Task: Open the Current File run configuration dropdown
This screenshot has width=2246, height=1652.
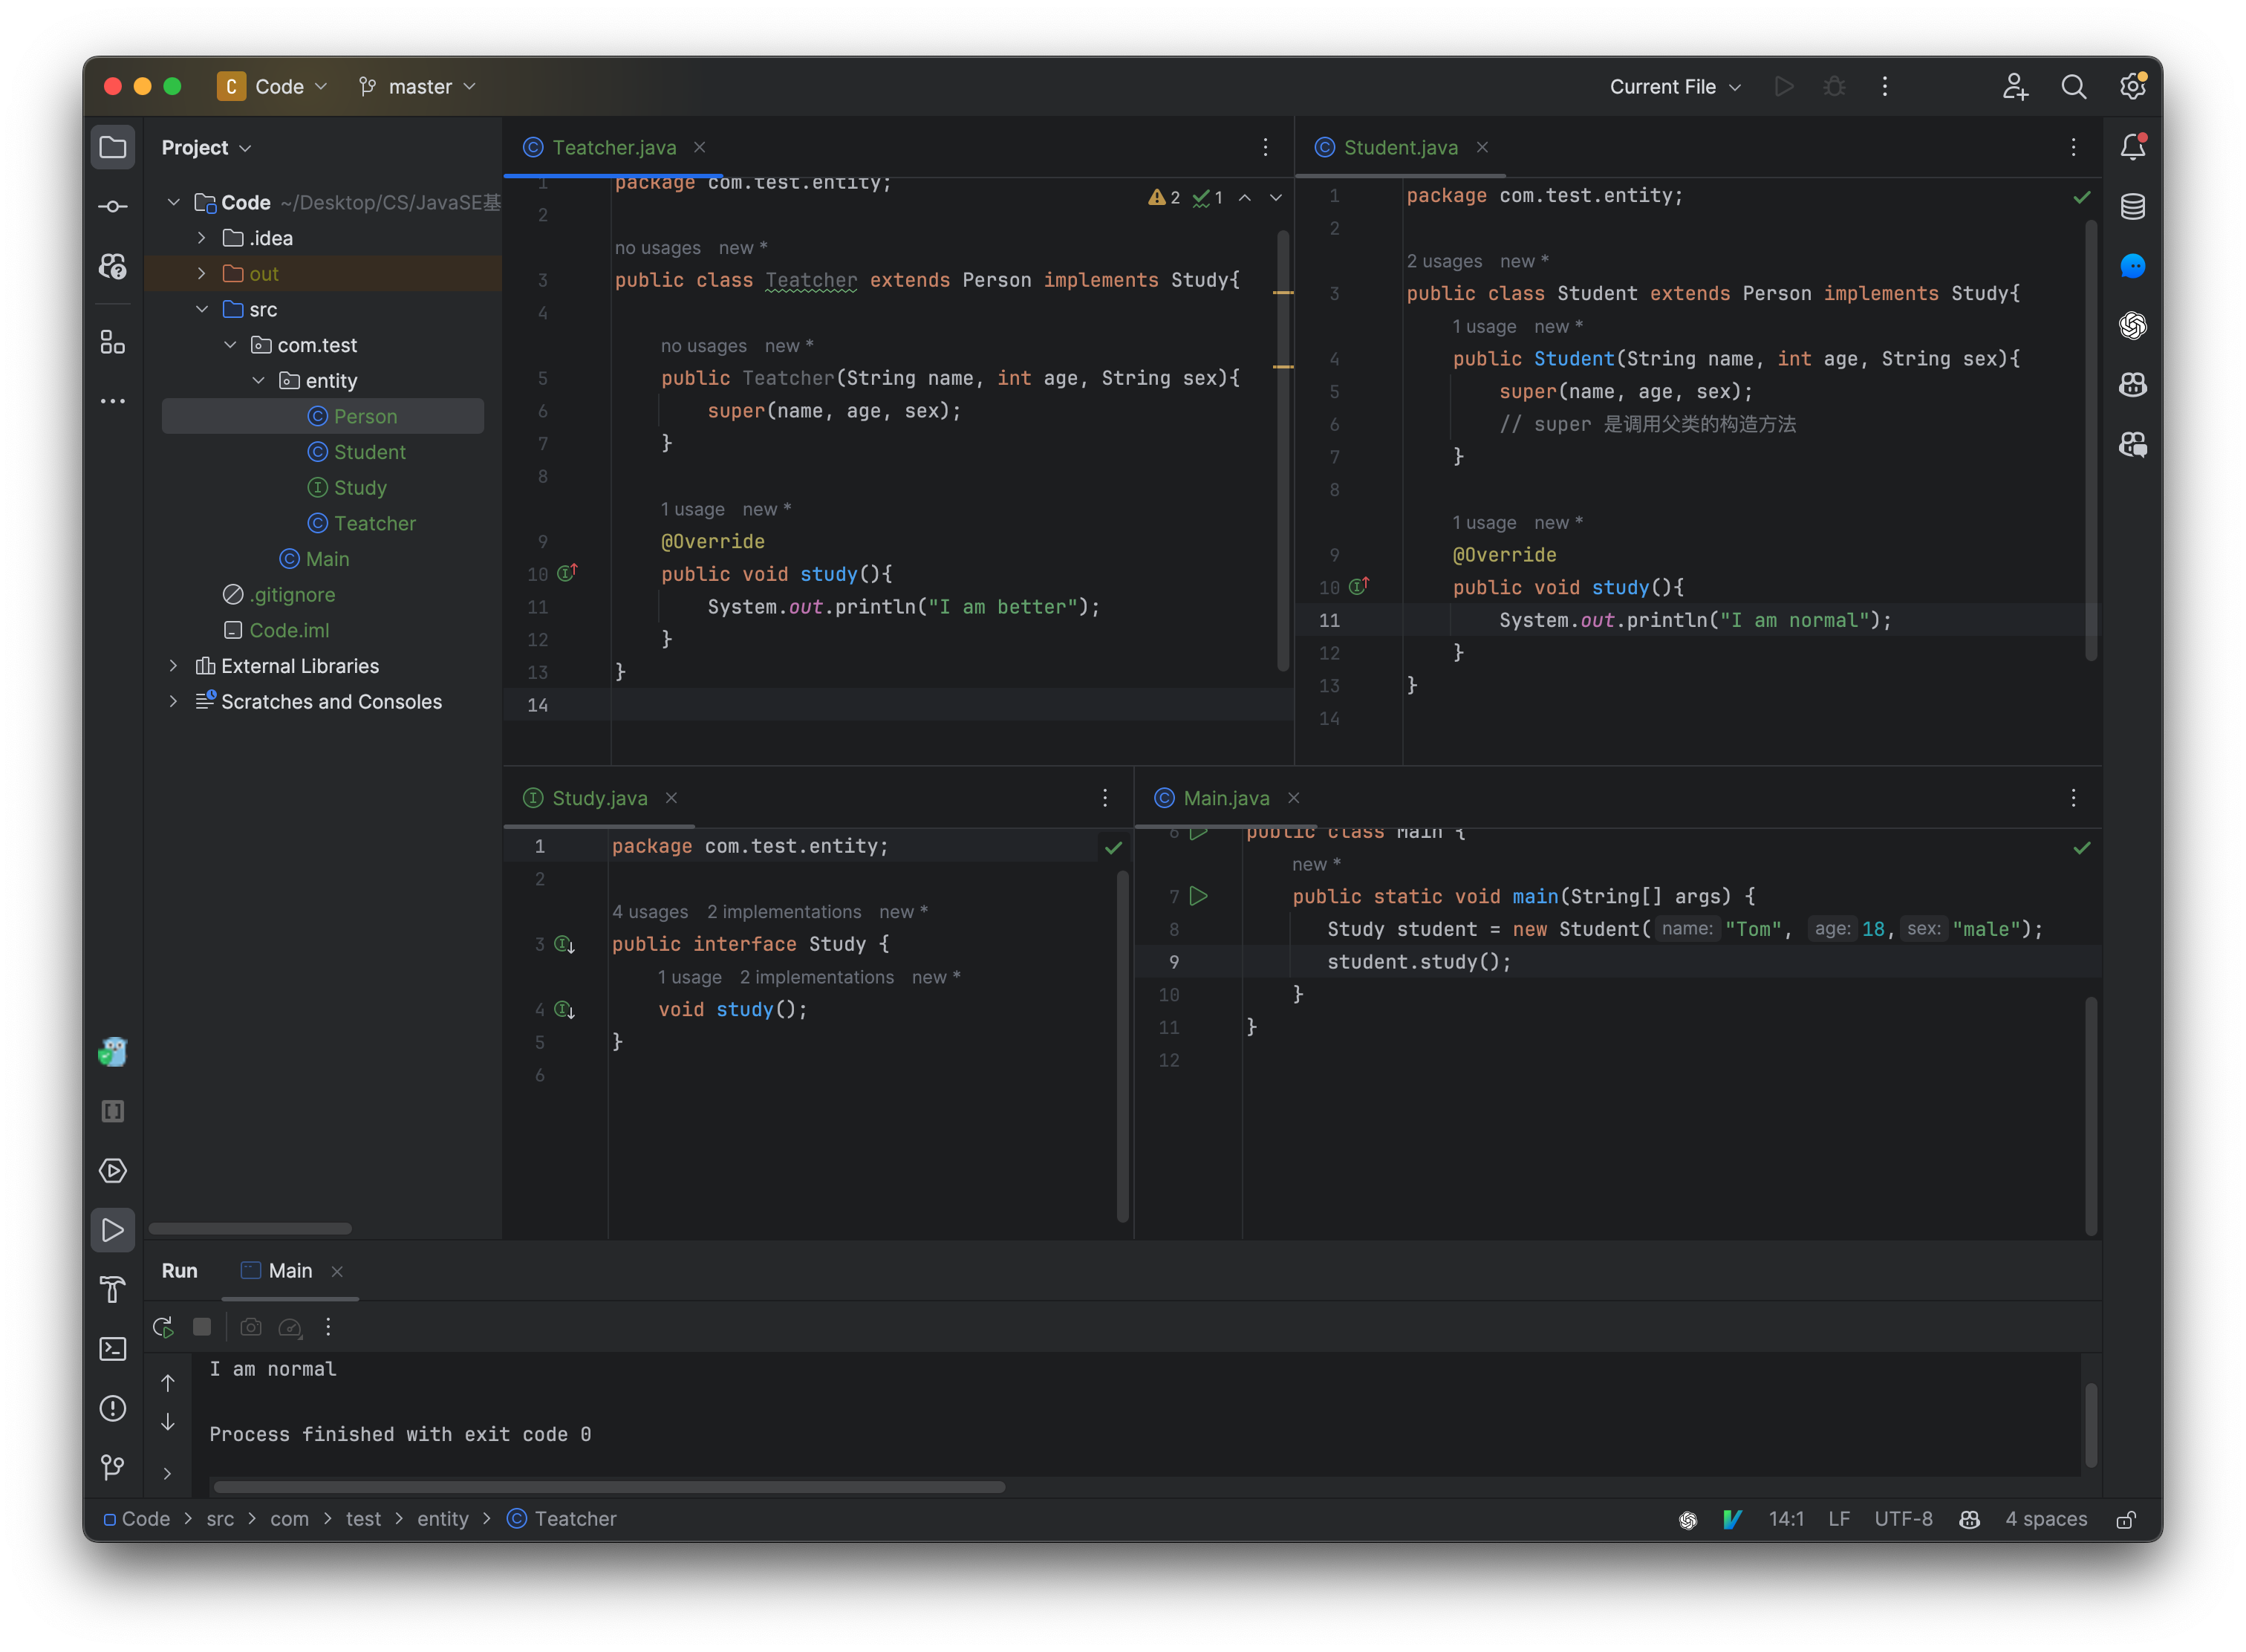Action: [x=1675, y=87]
